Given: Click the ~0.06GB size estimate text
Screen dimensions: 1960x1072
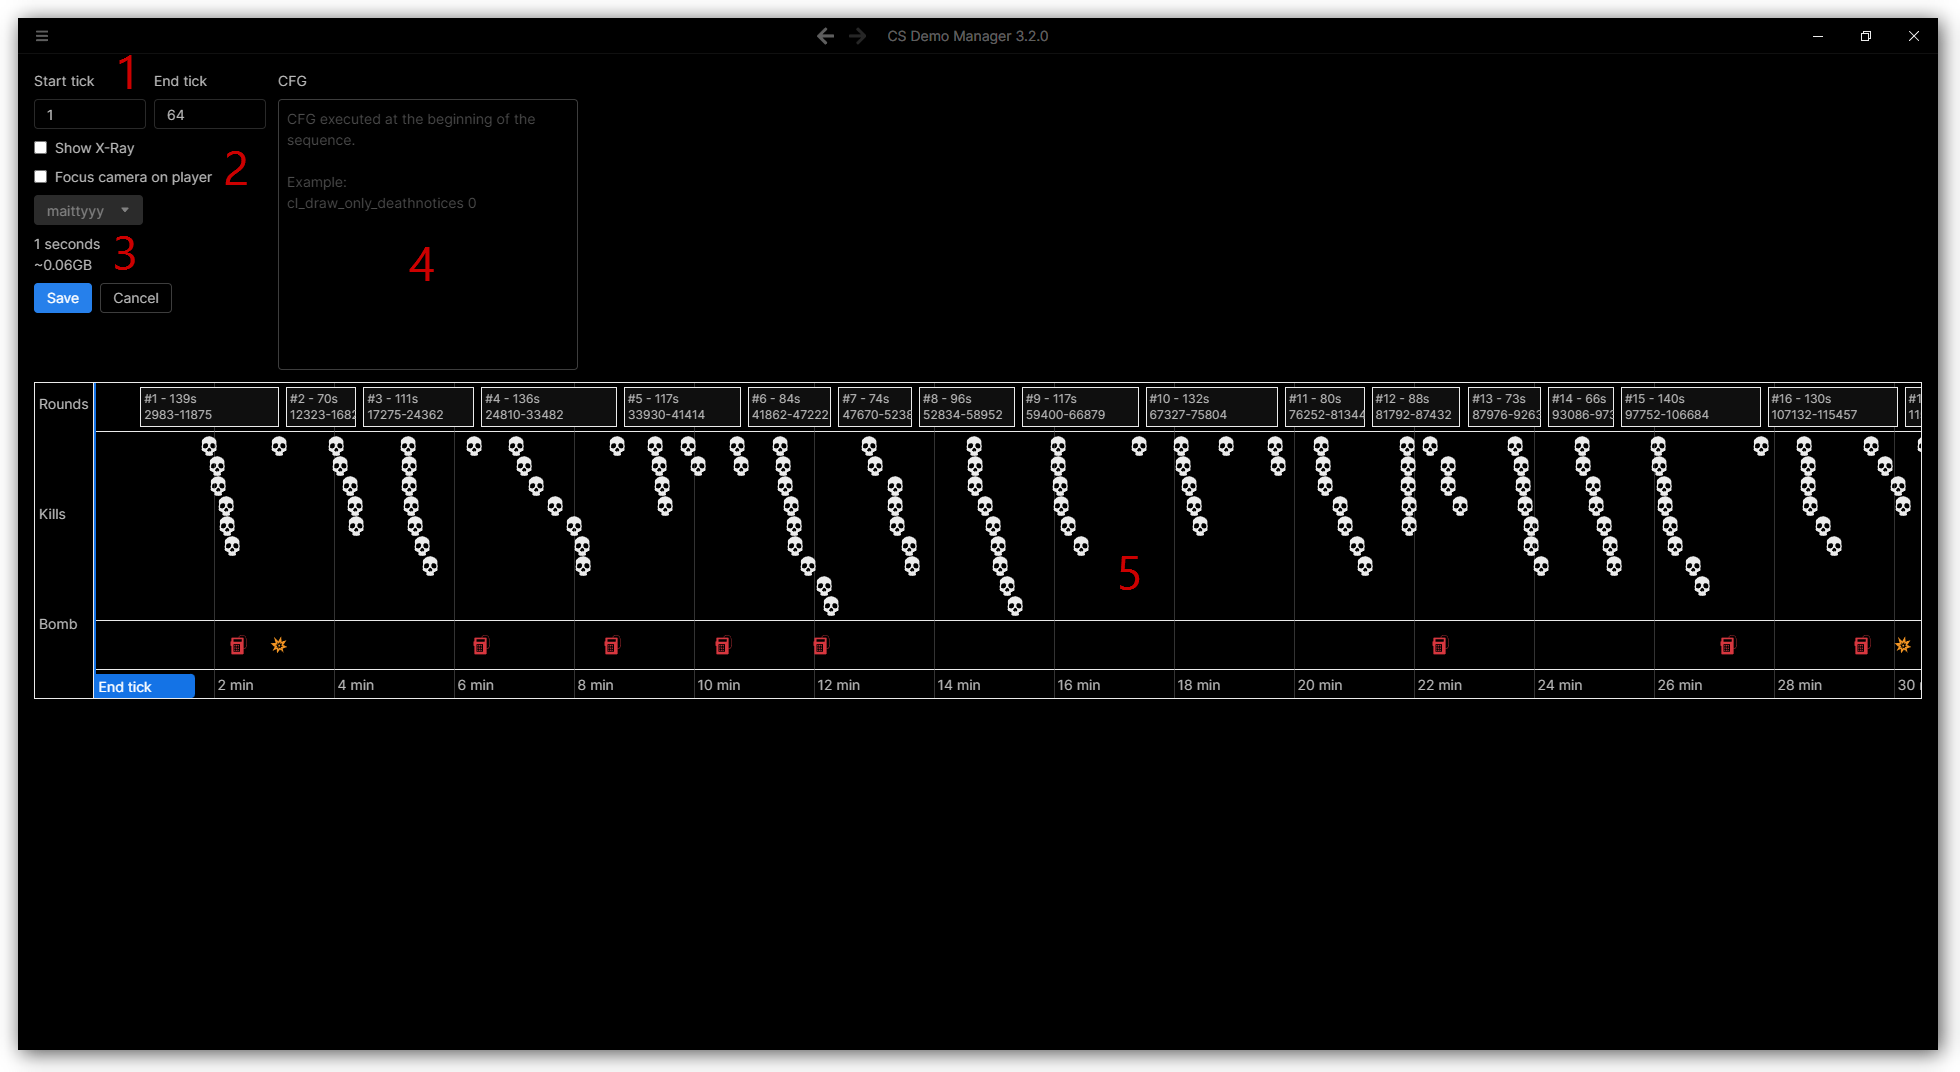Looking at the screenshot, I should pyautogui.click(x=63, y=265).
